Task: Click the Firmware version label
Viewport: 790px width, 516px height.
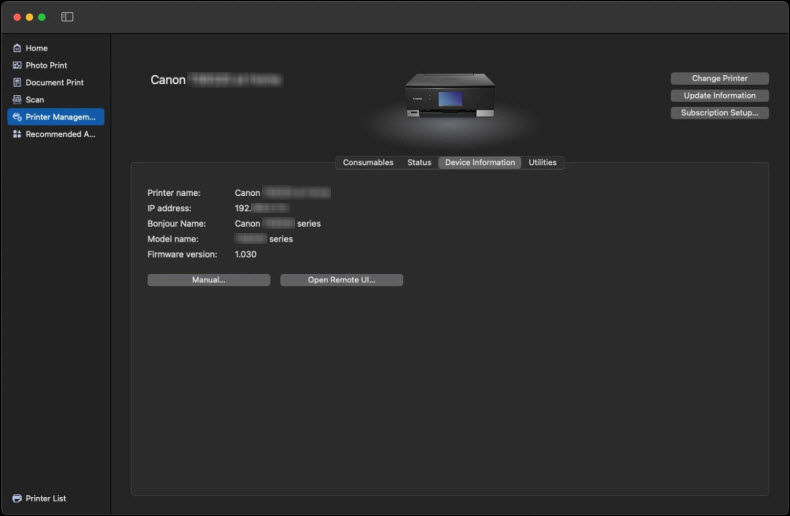Action: tap(182, 254)
